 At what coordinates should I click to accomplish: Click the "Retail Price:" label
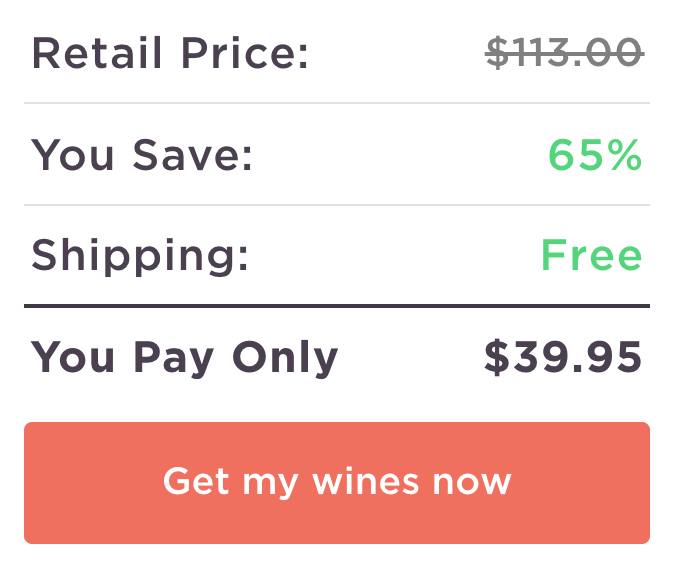pos(171,53)
